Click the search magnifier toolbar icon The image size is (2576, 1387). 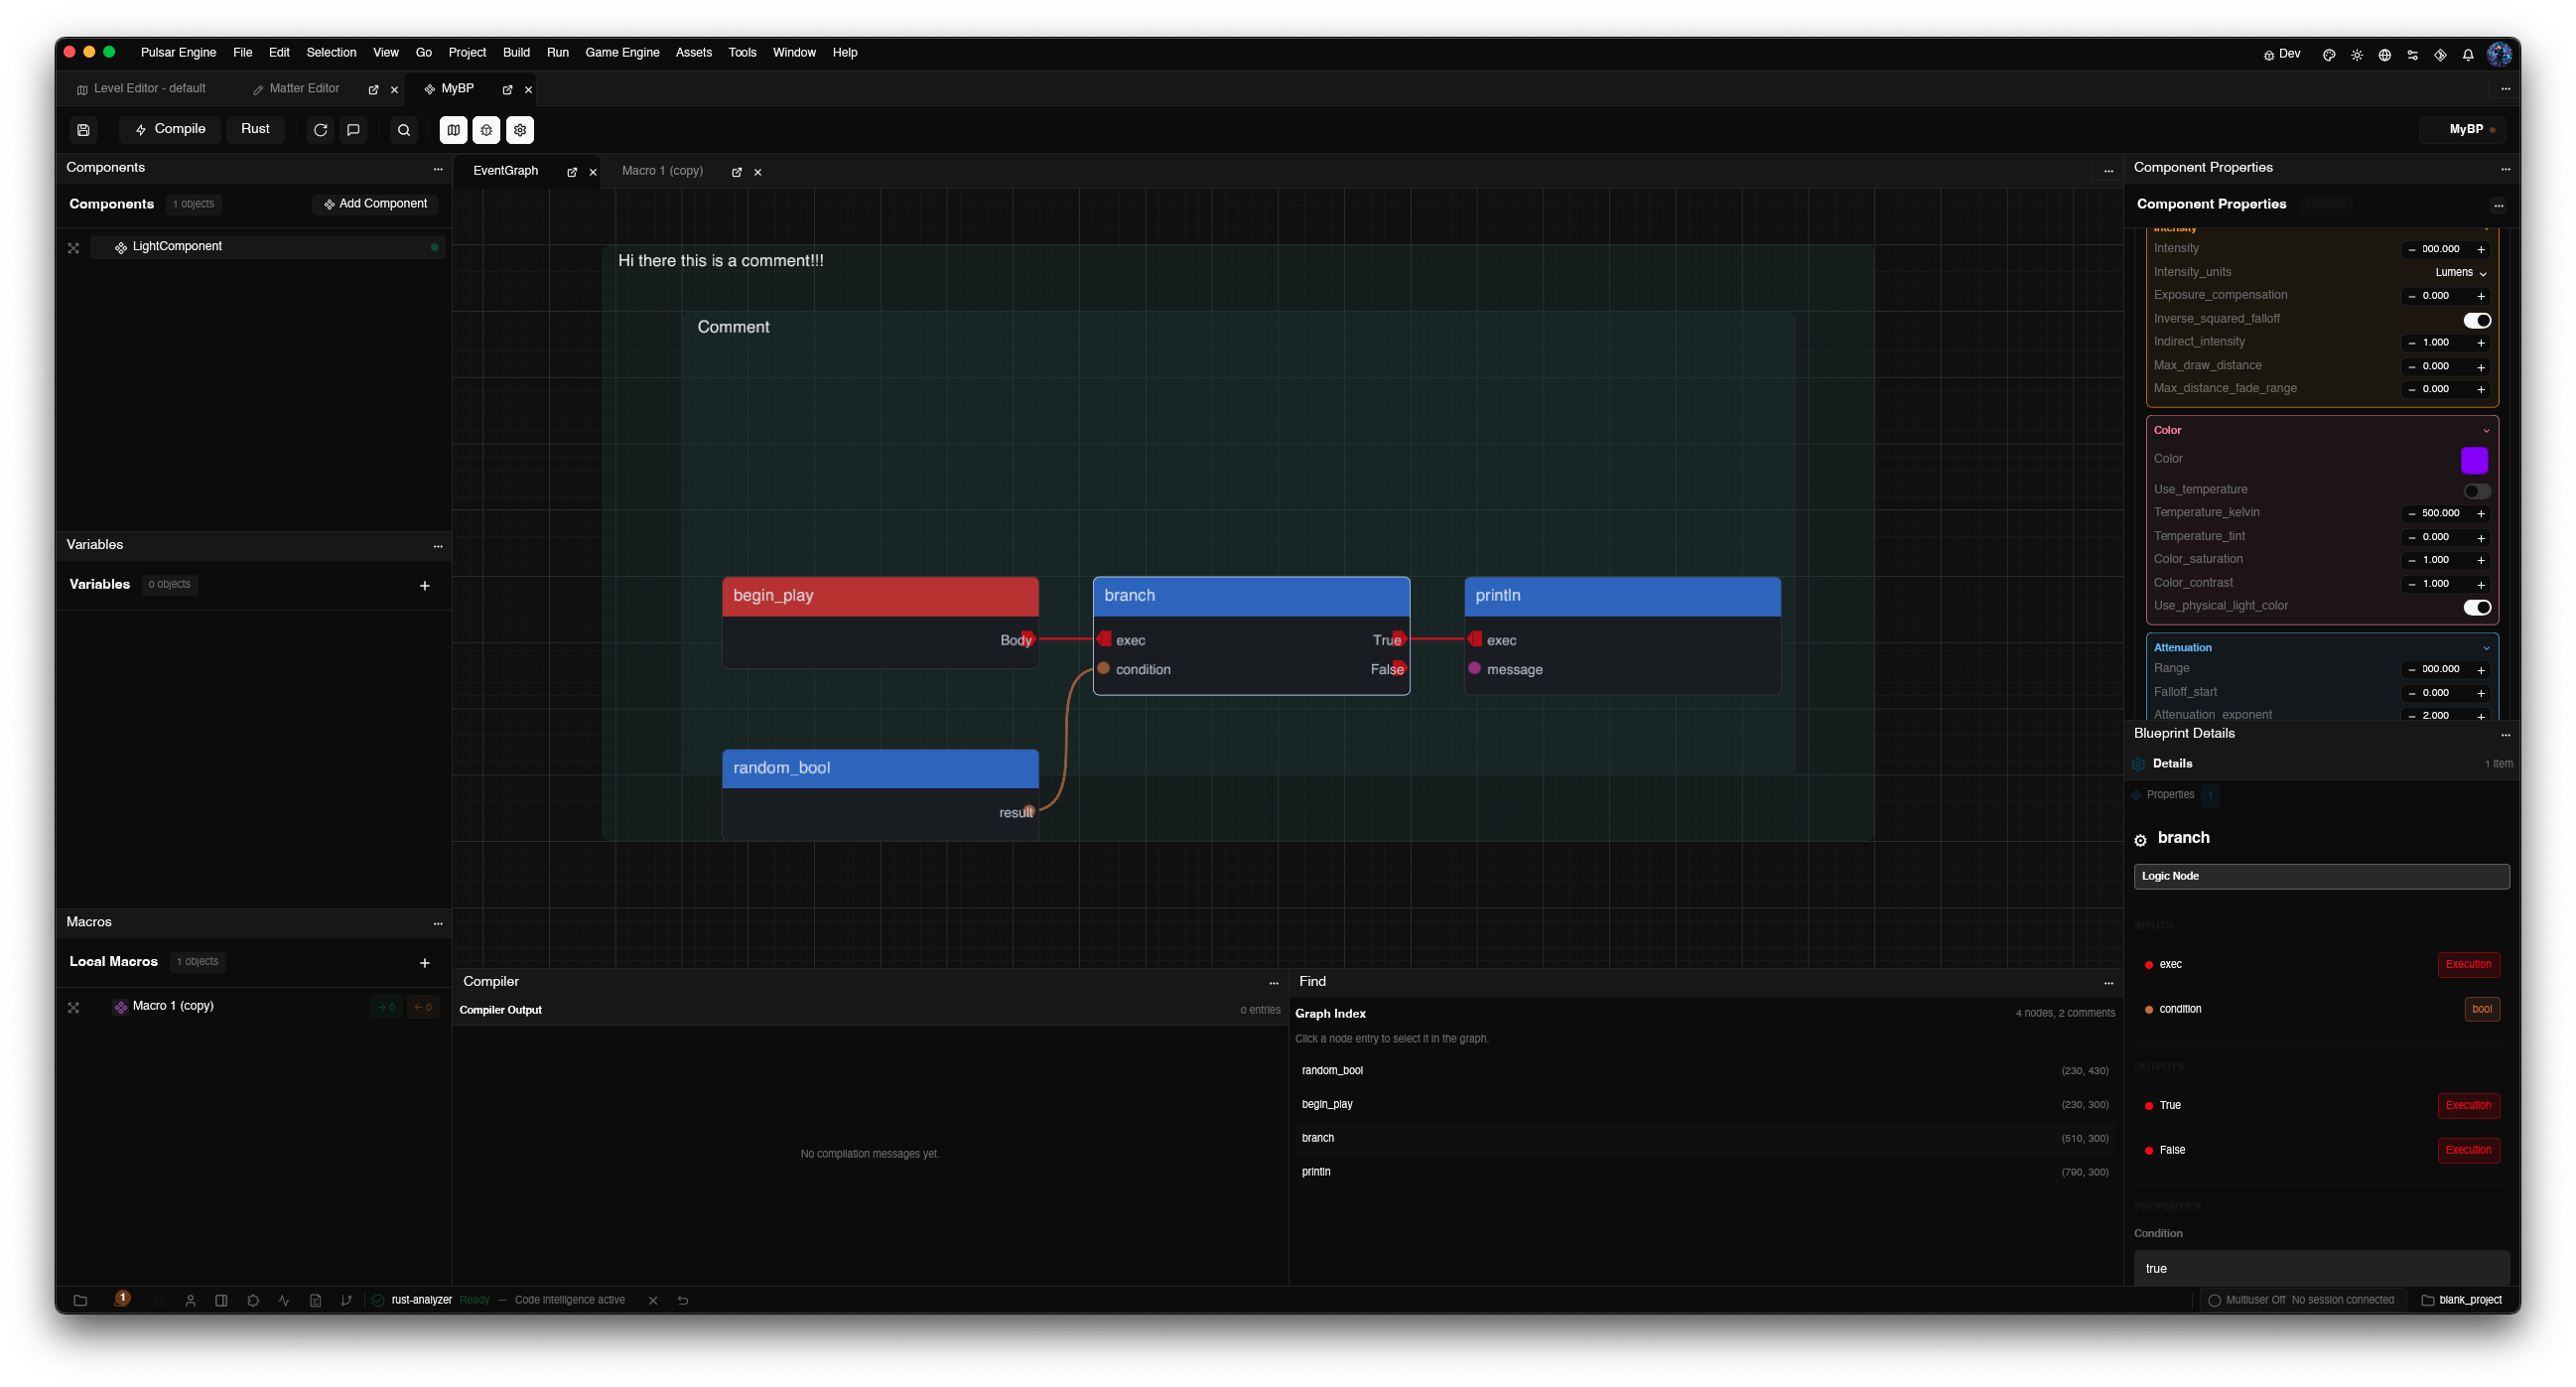tap(404, 130)
